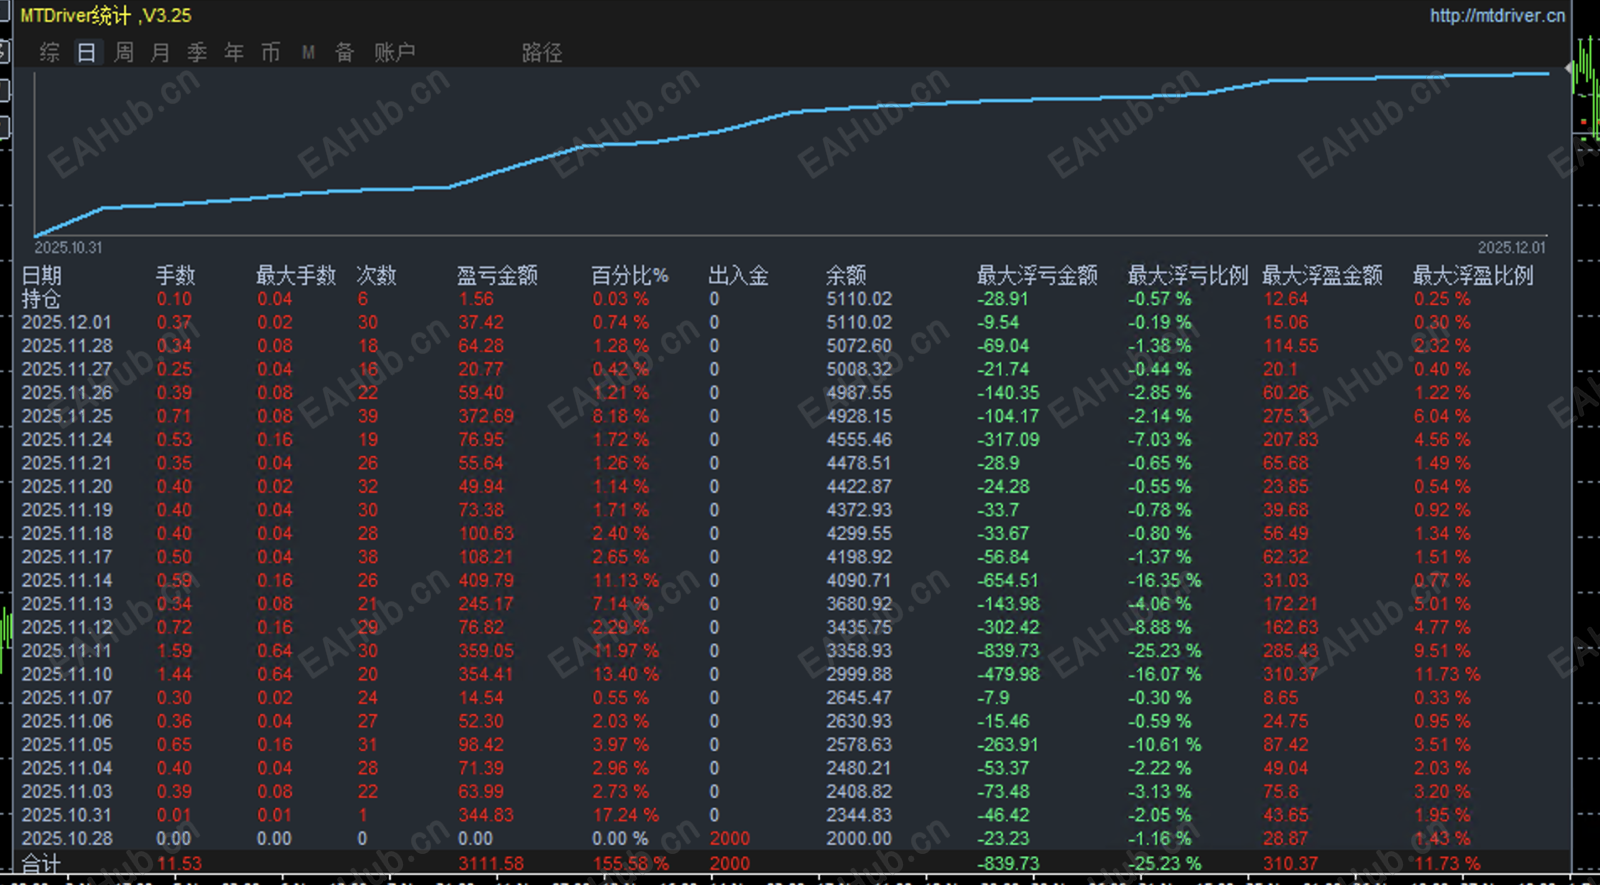Open the http://mtdriver.cn link
This screenshot has height=885, width=1600.
1497,15
